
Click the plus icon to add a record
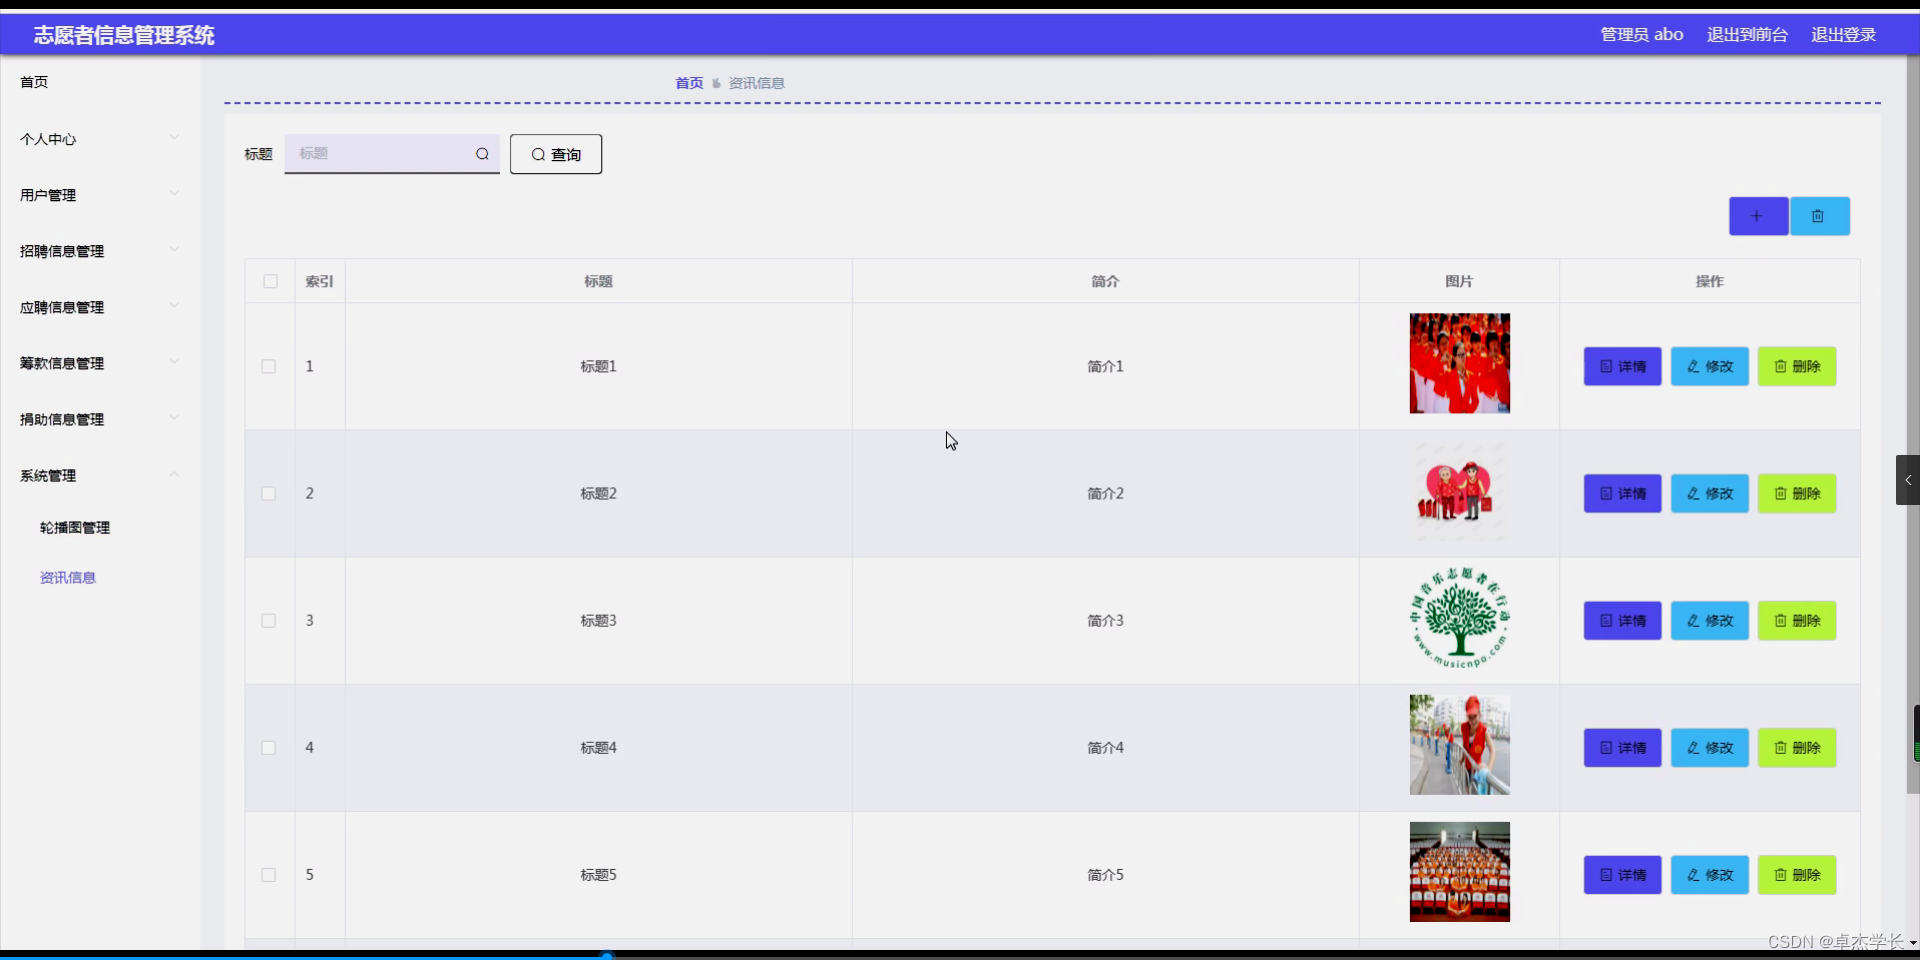[1757, 216]
